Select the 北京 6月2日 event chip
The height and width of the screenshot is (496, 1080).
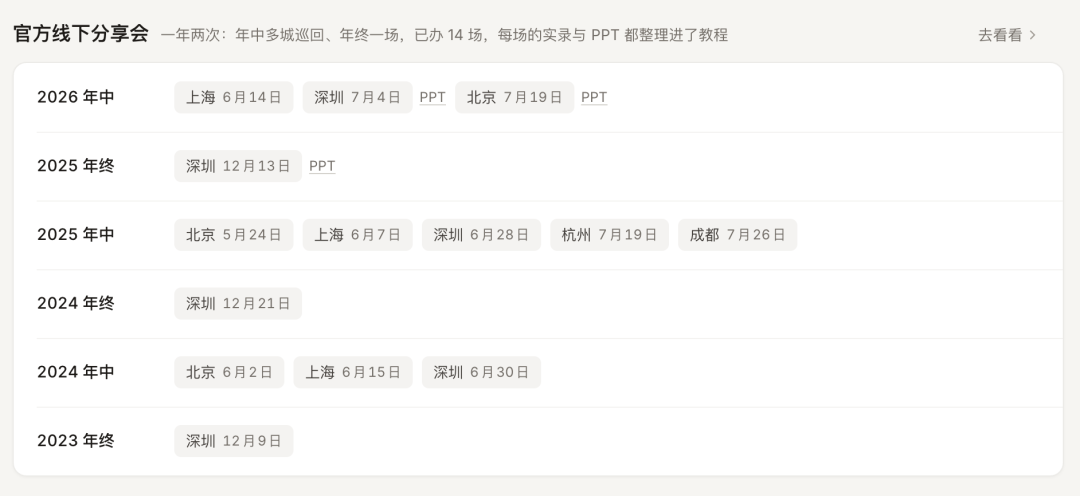pyautogui.click(x=229, y=373)
